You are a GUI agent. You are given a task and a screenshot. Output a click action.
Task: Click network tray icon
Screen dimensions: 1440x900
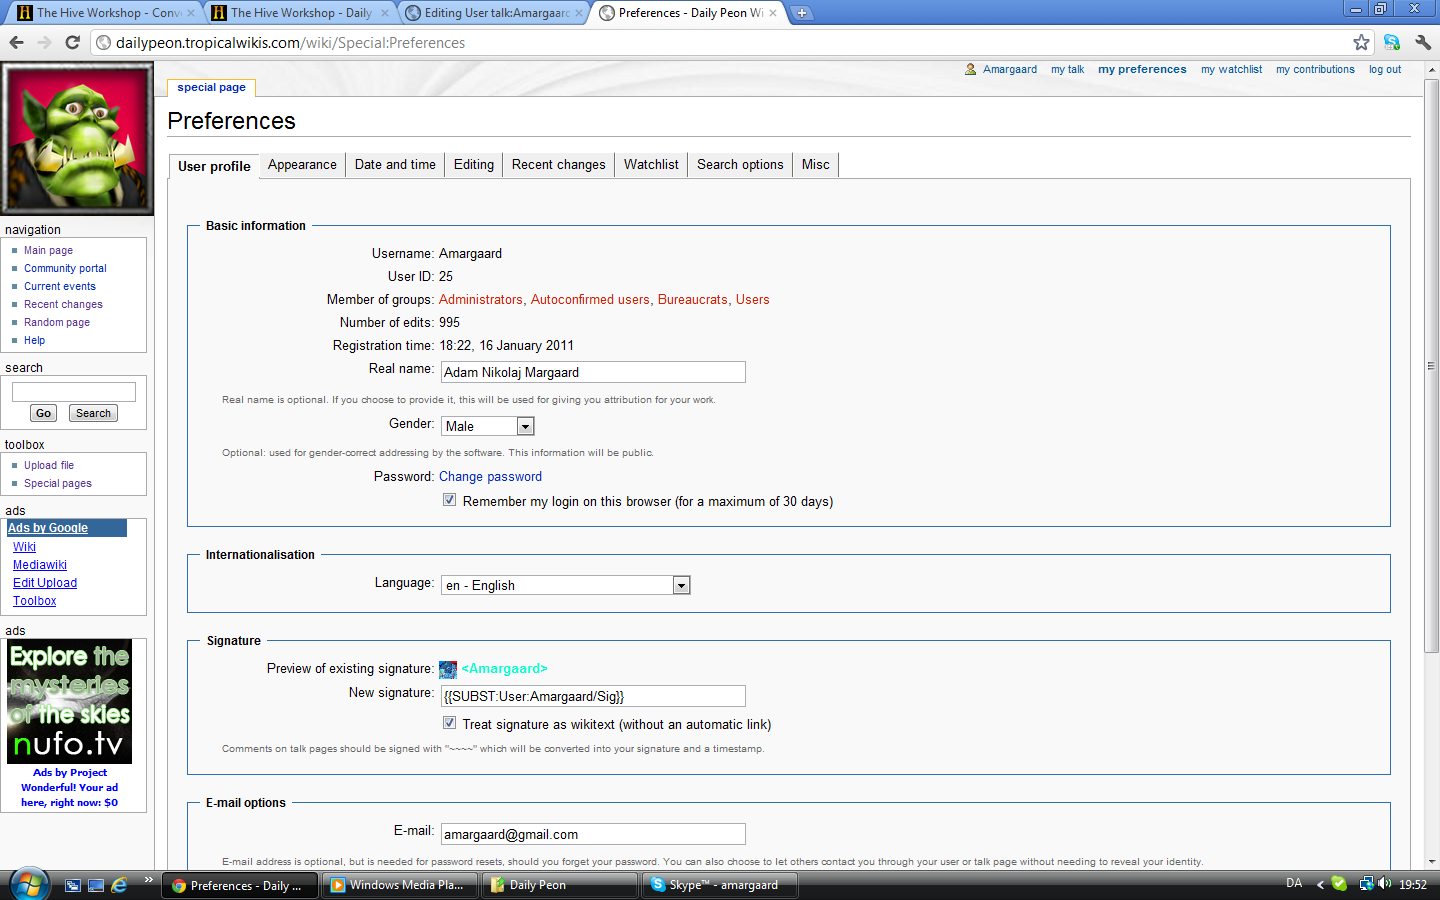coord(1366,884)
